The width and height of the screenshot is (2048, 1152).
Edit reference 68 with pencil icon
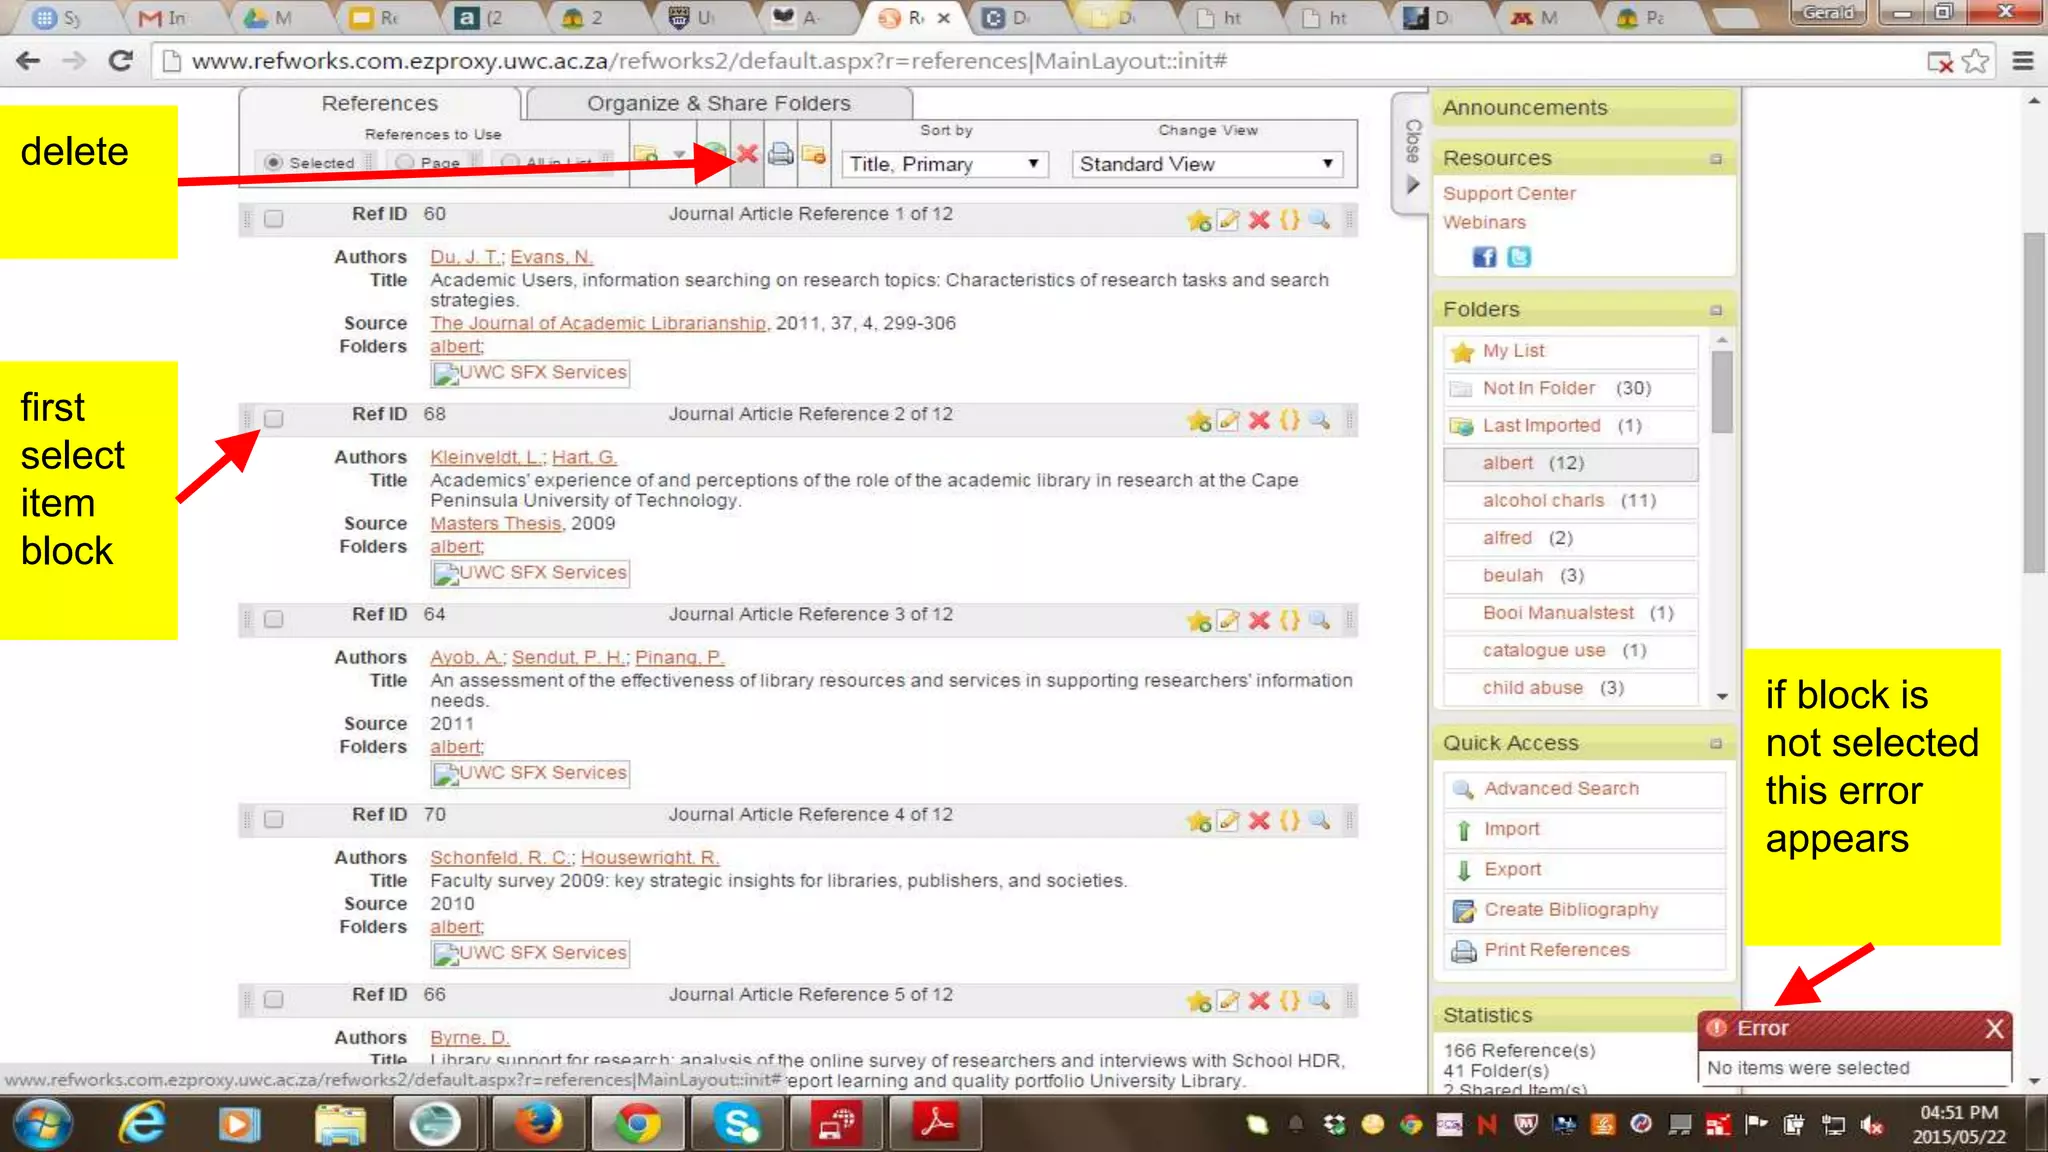[x=1228, y=420]
